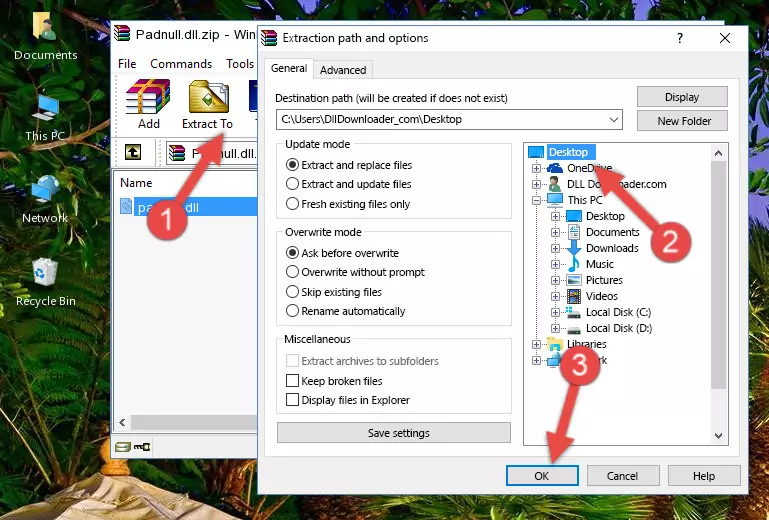The height and width of the screenshot is (520, 769).
Task: Select Overwrite without prompt mode
Action: tap(292, 272)
